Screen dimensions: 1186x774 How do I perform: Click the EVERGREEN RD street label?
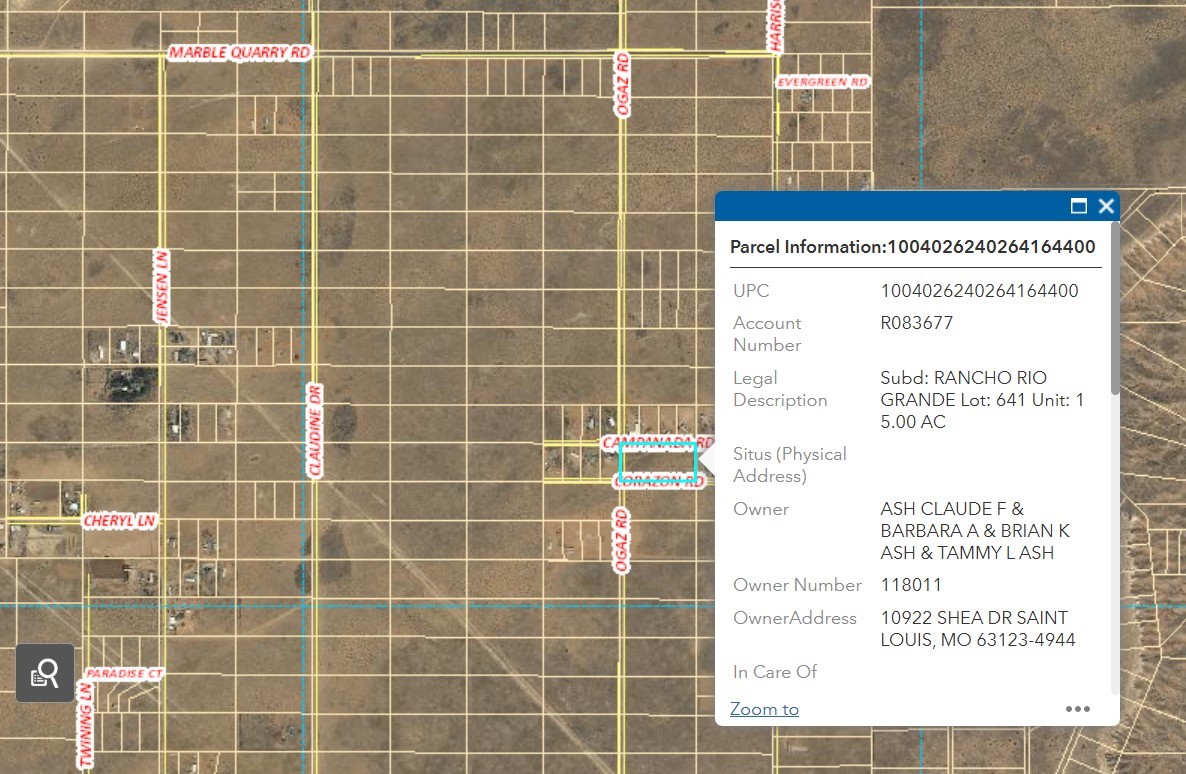point(822,82)
